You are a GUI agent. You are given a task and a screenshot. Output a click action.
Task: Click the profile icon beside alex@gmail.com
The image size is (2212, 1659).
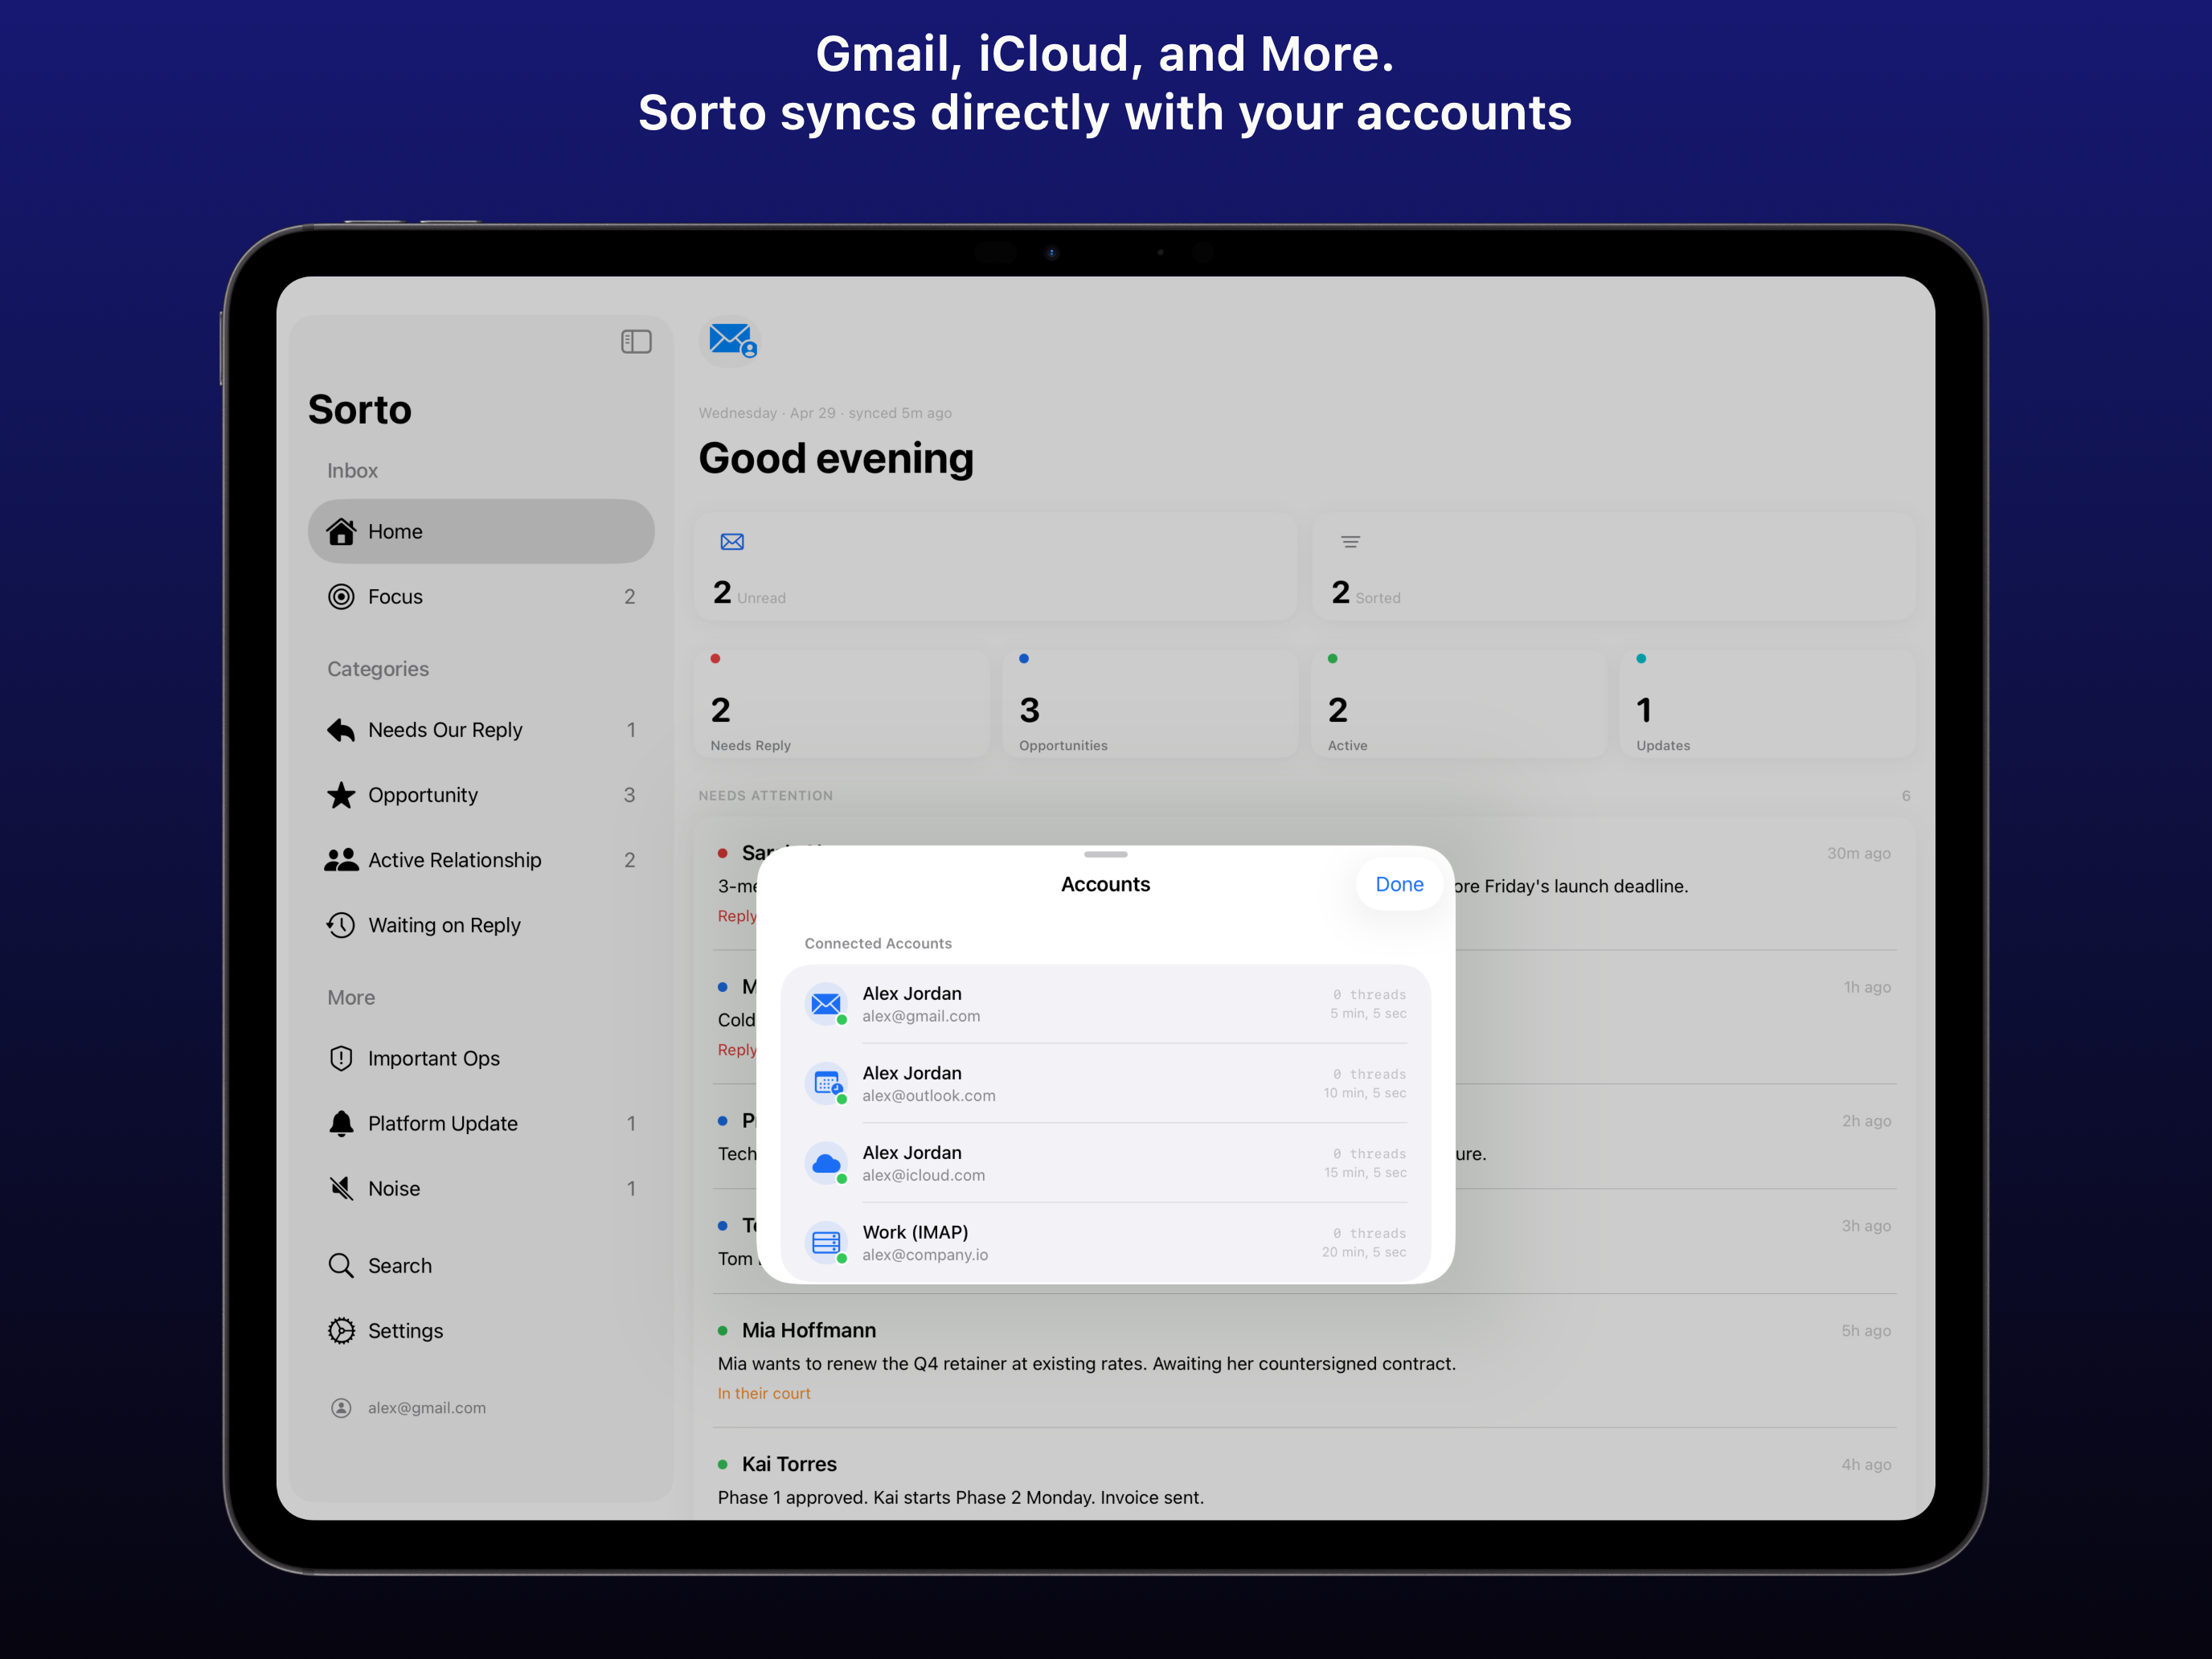[341, 1407]
